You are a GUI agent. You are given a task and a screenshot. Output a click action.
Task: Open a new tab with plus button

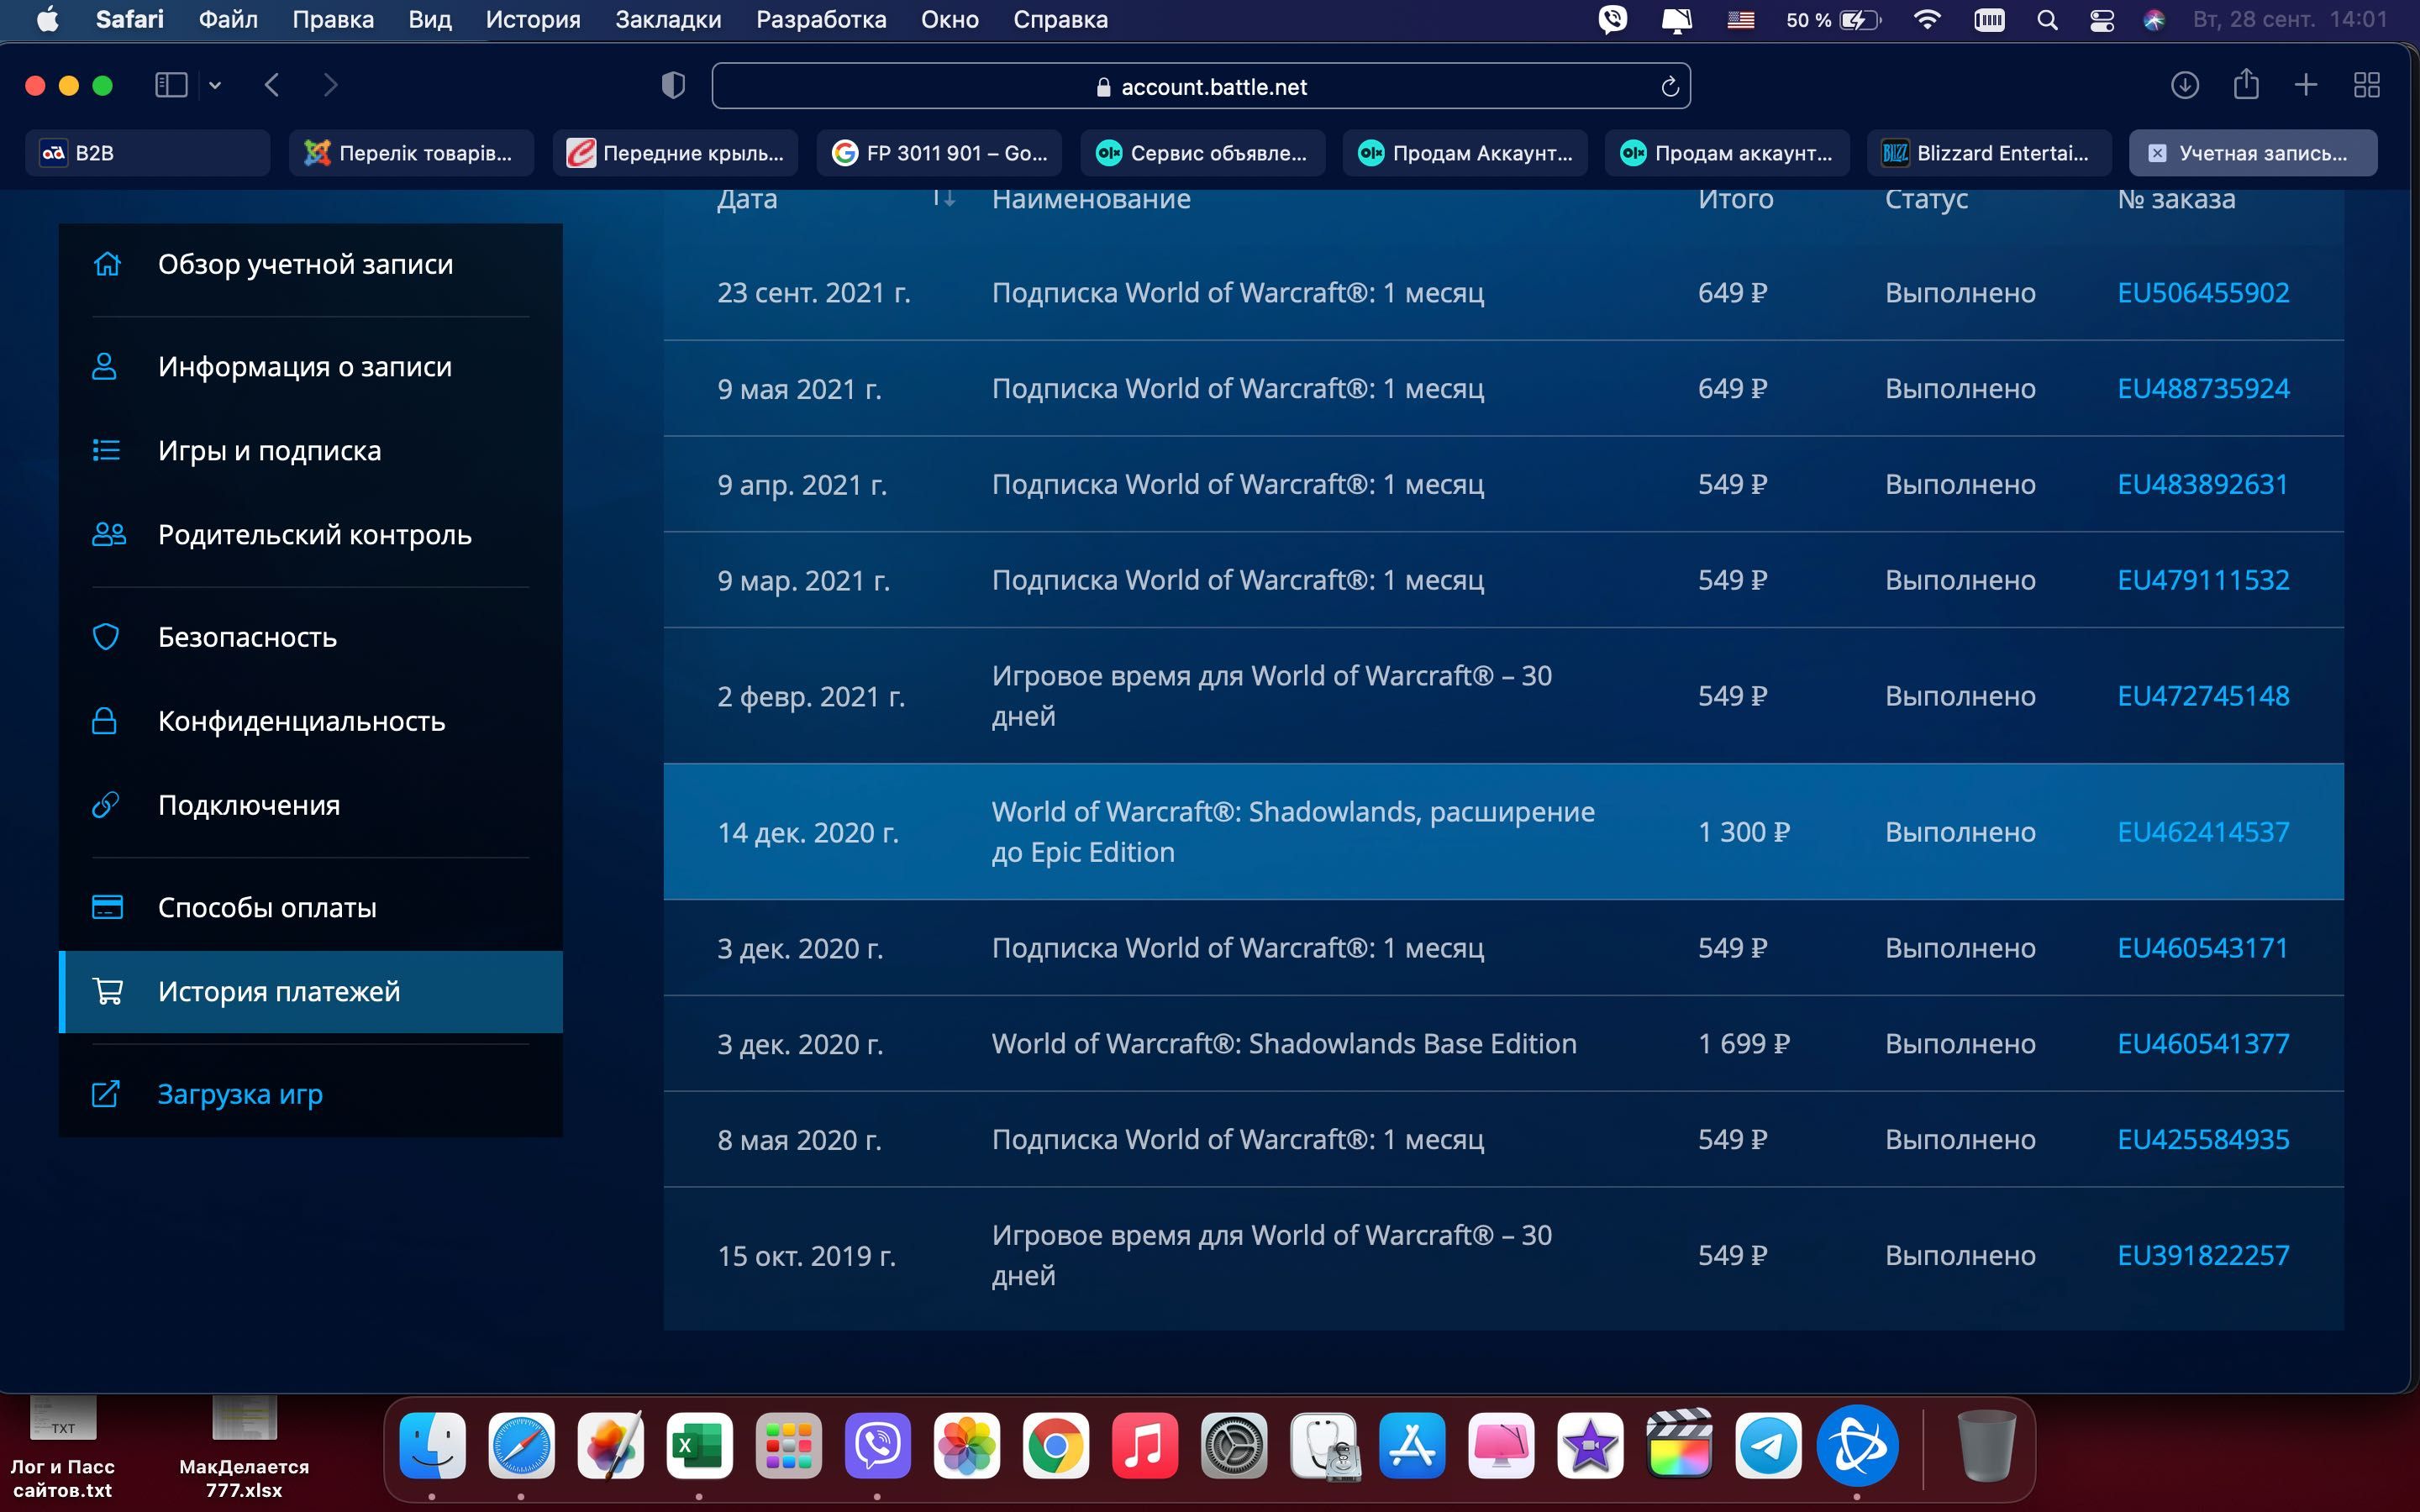(x=2306, y=86)
